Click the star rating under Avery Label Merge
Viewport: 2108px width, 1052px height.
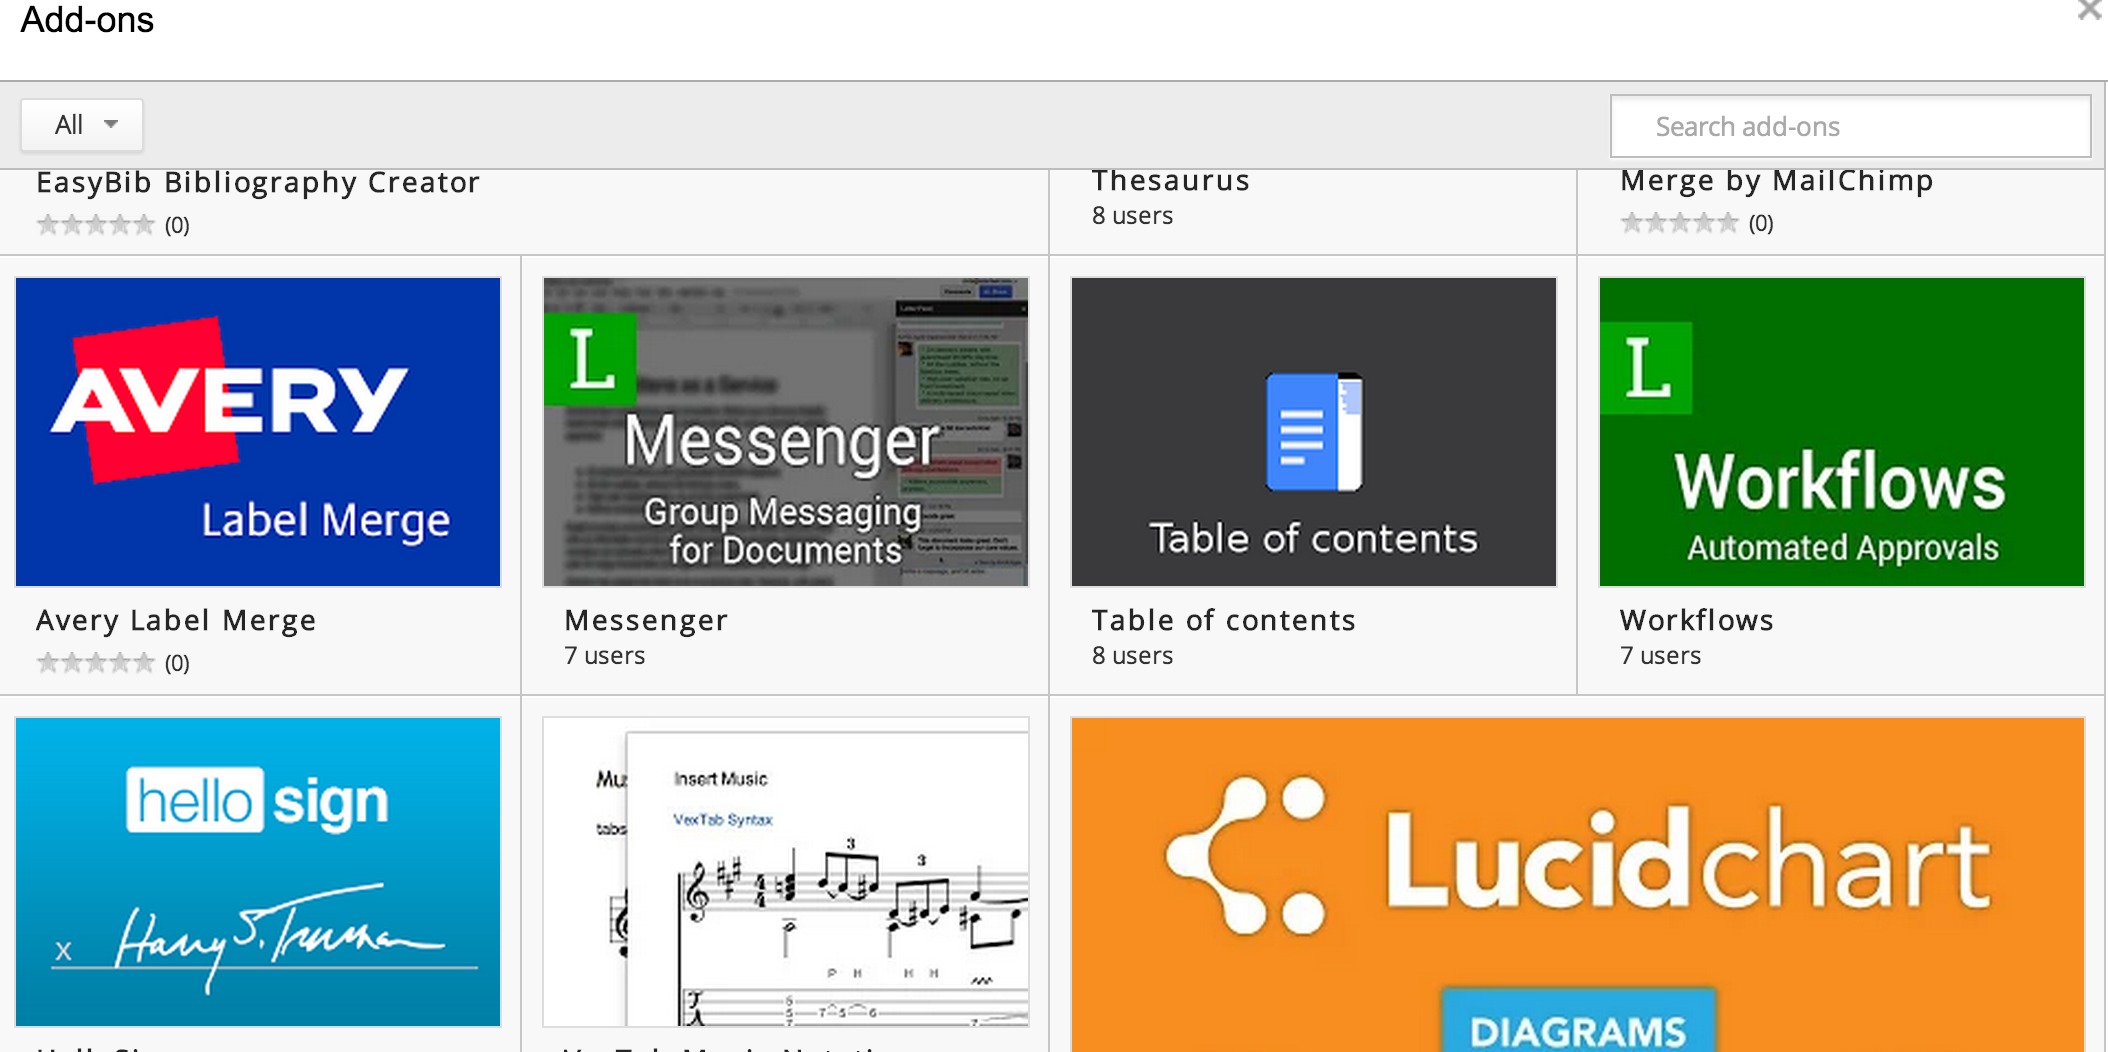(96, 662)
